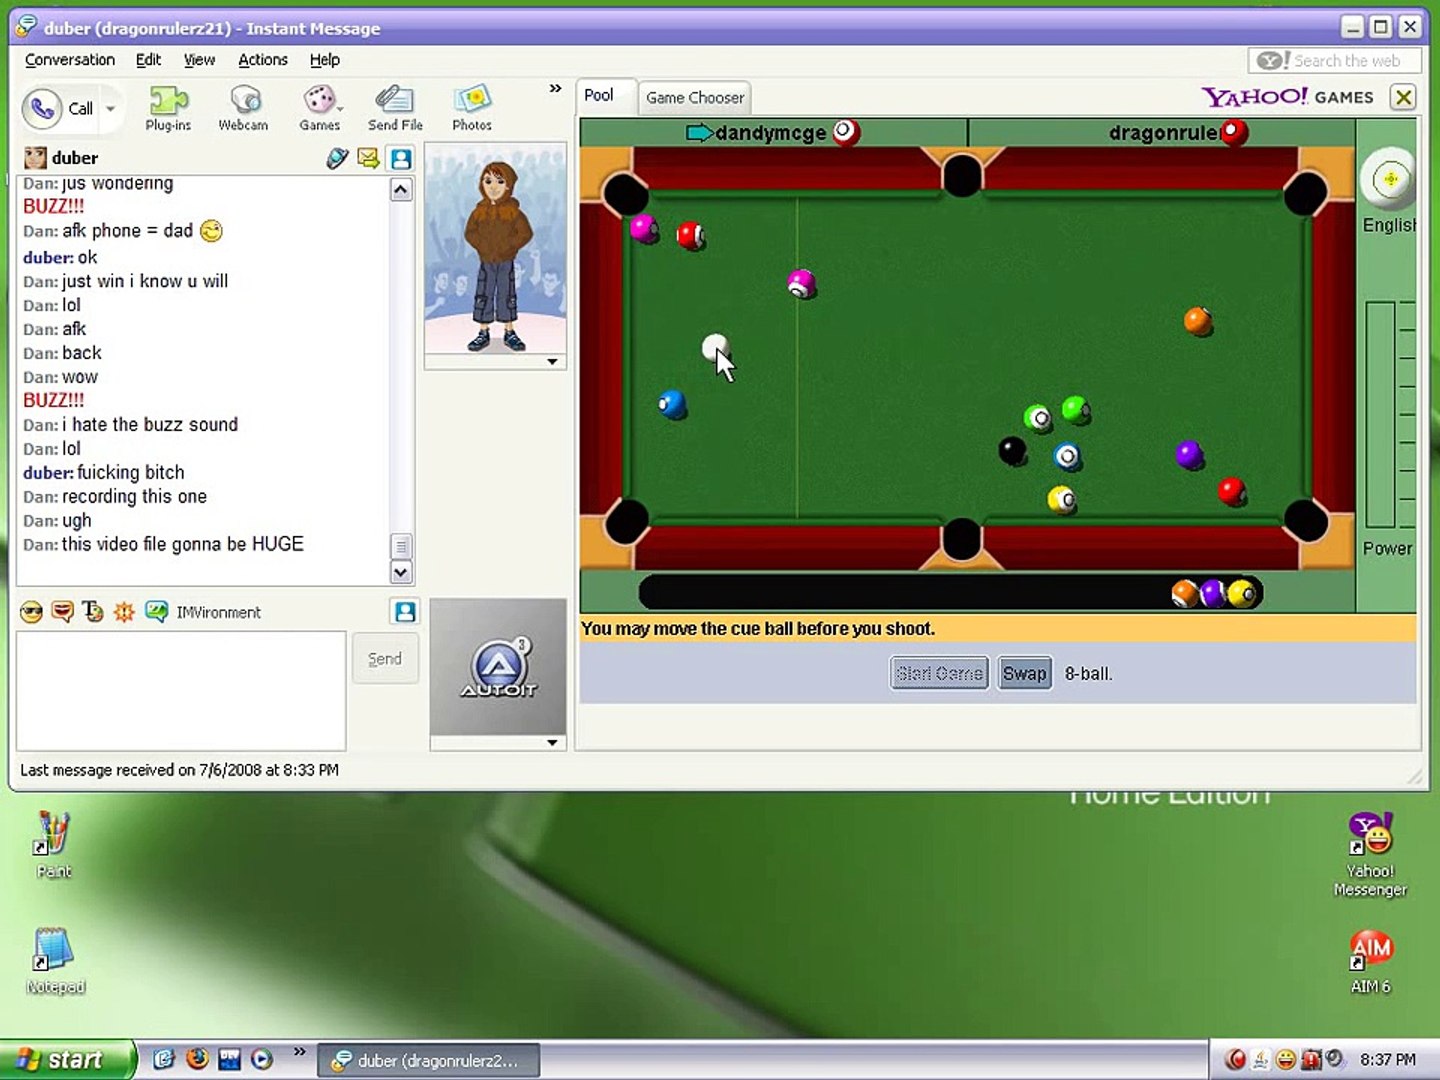Close the Yahoo! Games panel
Image resolution: width=1440 pixels, height=1080 pixels.
(1404, 97)
